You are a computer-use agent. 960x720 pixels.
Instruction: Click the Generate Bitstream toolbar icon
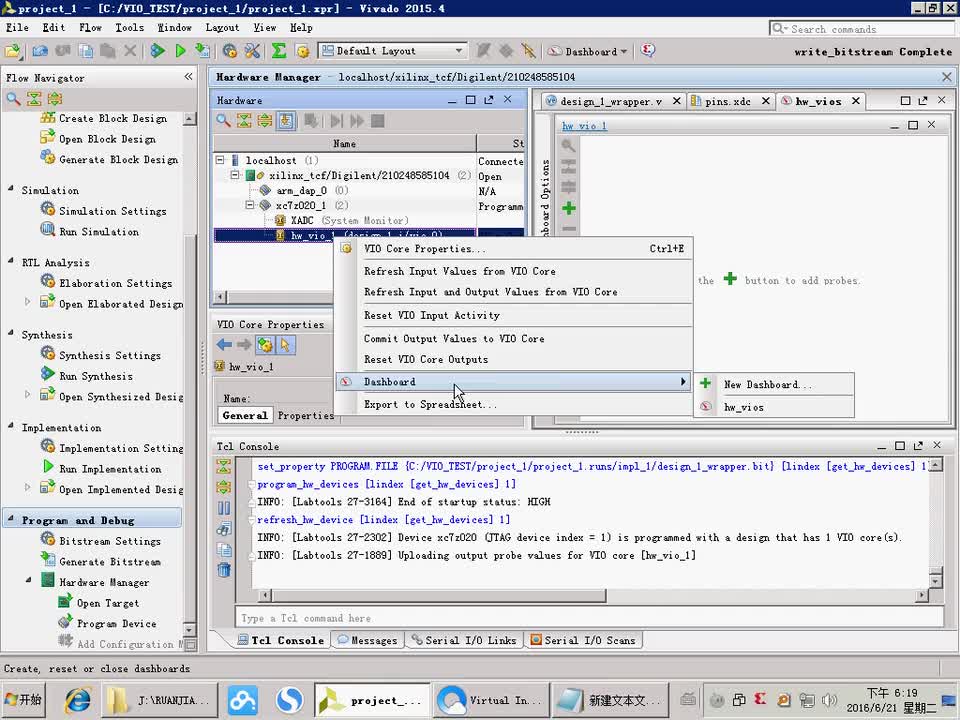[202, 51]
